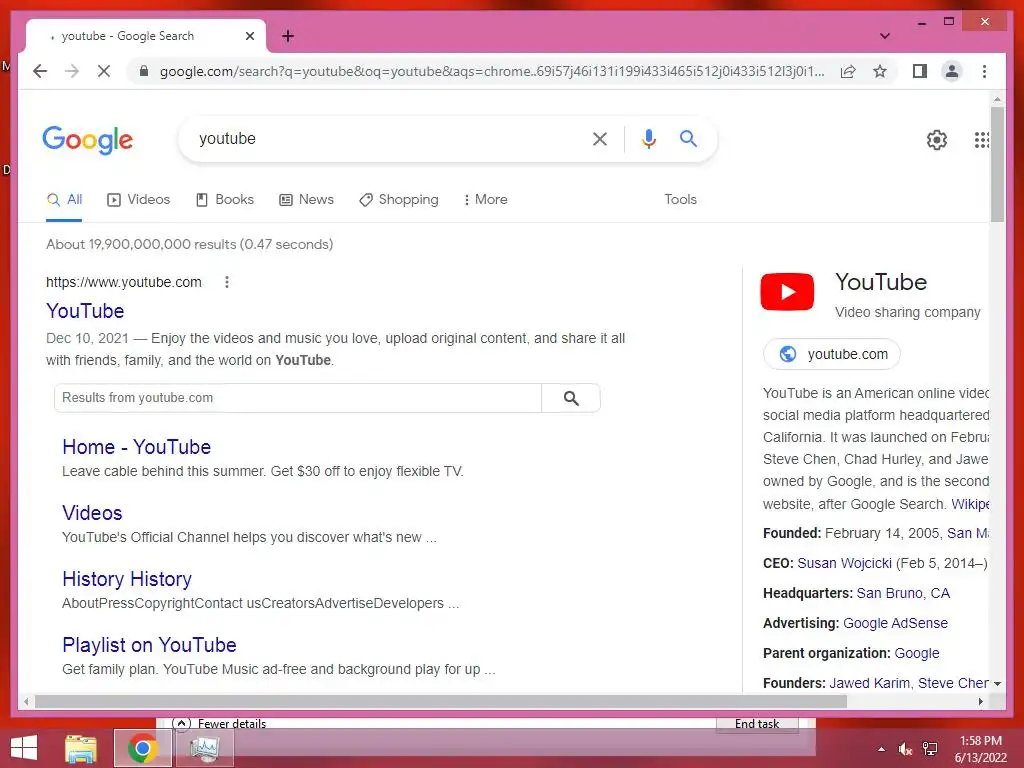Open the Google AdSense advertising link
1024x768 pixels.
tap(895, 623)
